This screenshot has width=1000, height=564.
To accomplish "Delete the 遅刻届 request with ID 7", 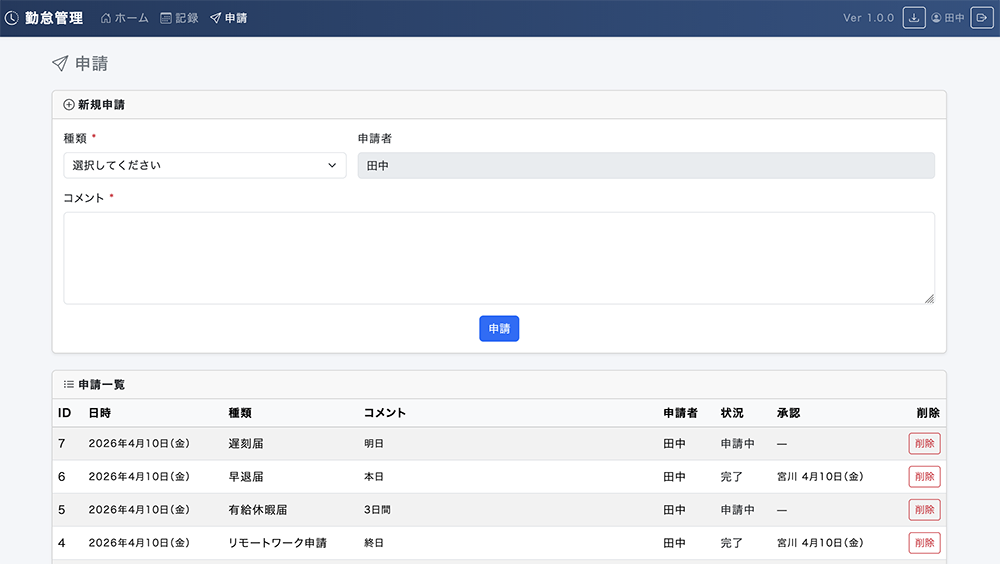I will click(924, 444).
